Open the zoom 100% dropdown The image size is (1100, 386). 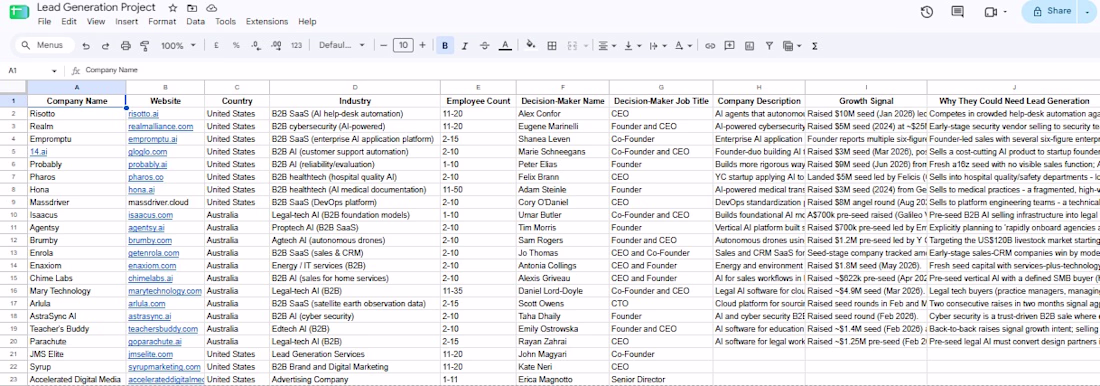[178, 46]
